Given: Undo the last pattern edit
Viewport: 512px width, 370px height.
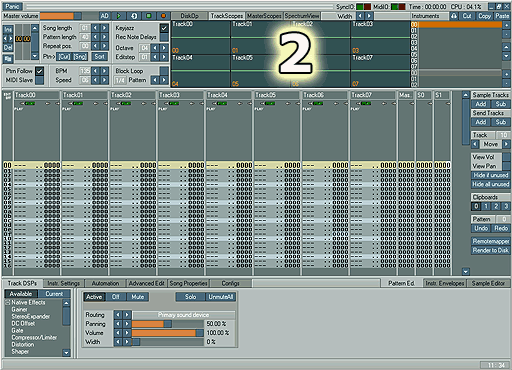Looking at the screenshot, I should pyautogui.click(x=481, y=228).
